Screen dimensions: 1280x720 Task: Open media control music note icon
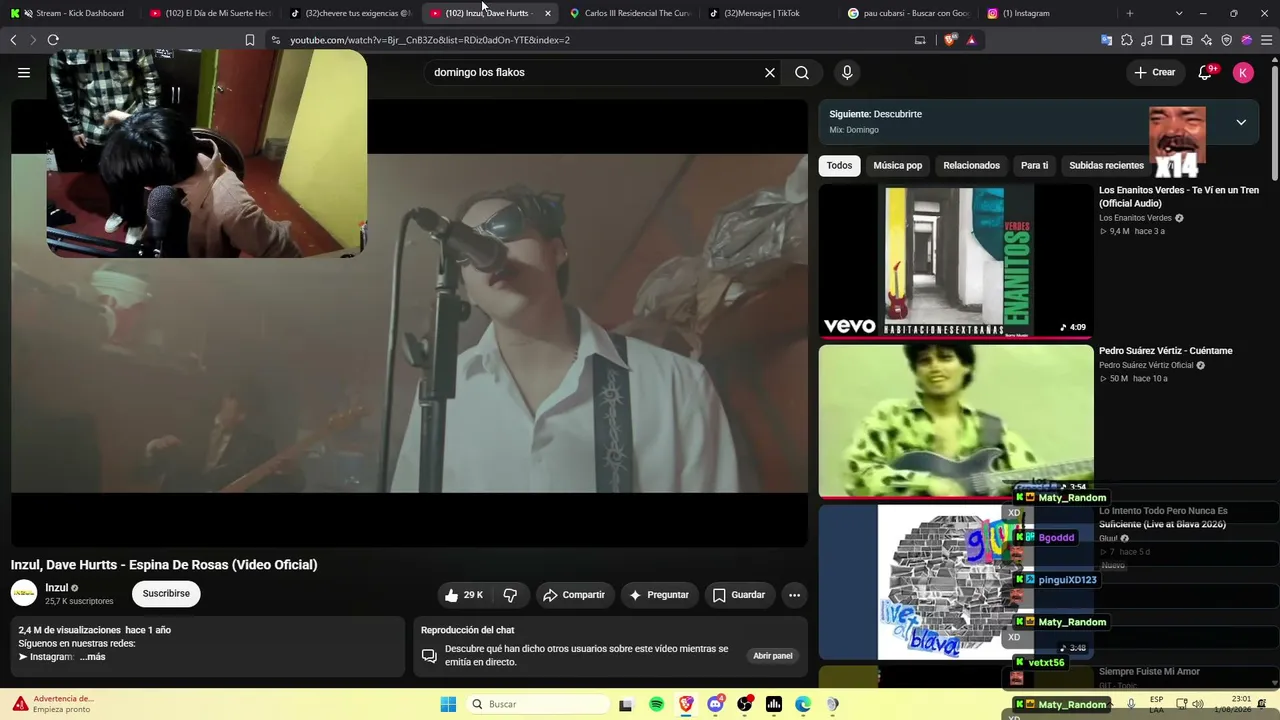pyautogui.click(x=1147, y=40)
